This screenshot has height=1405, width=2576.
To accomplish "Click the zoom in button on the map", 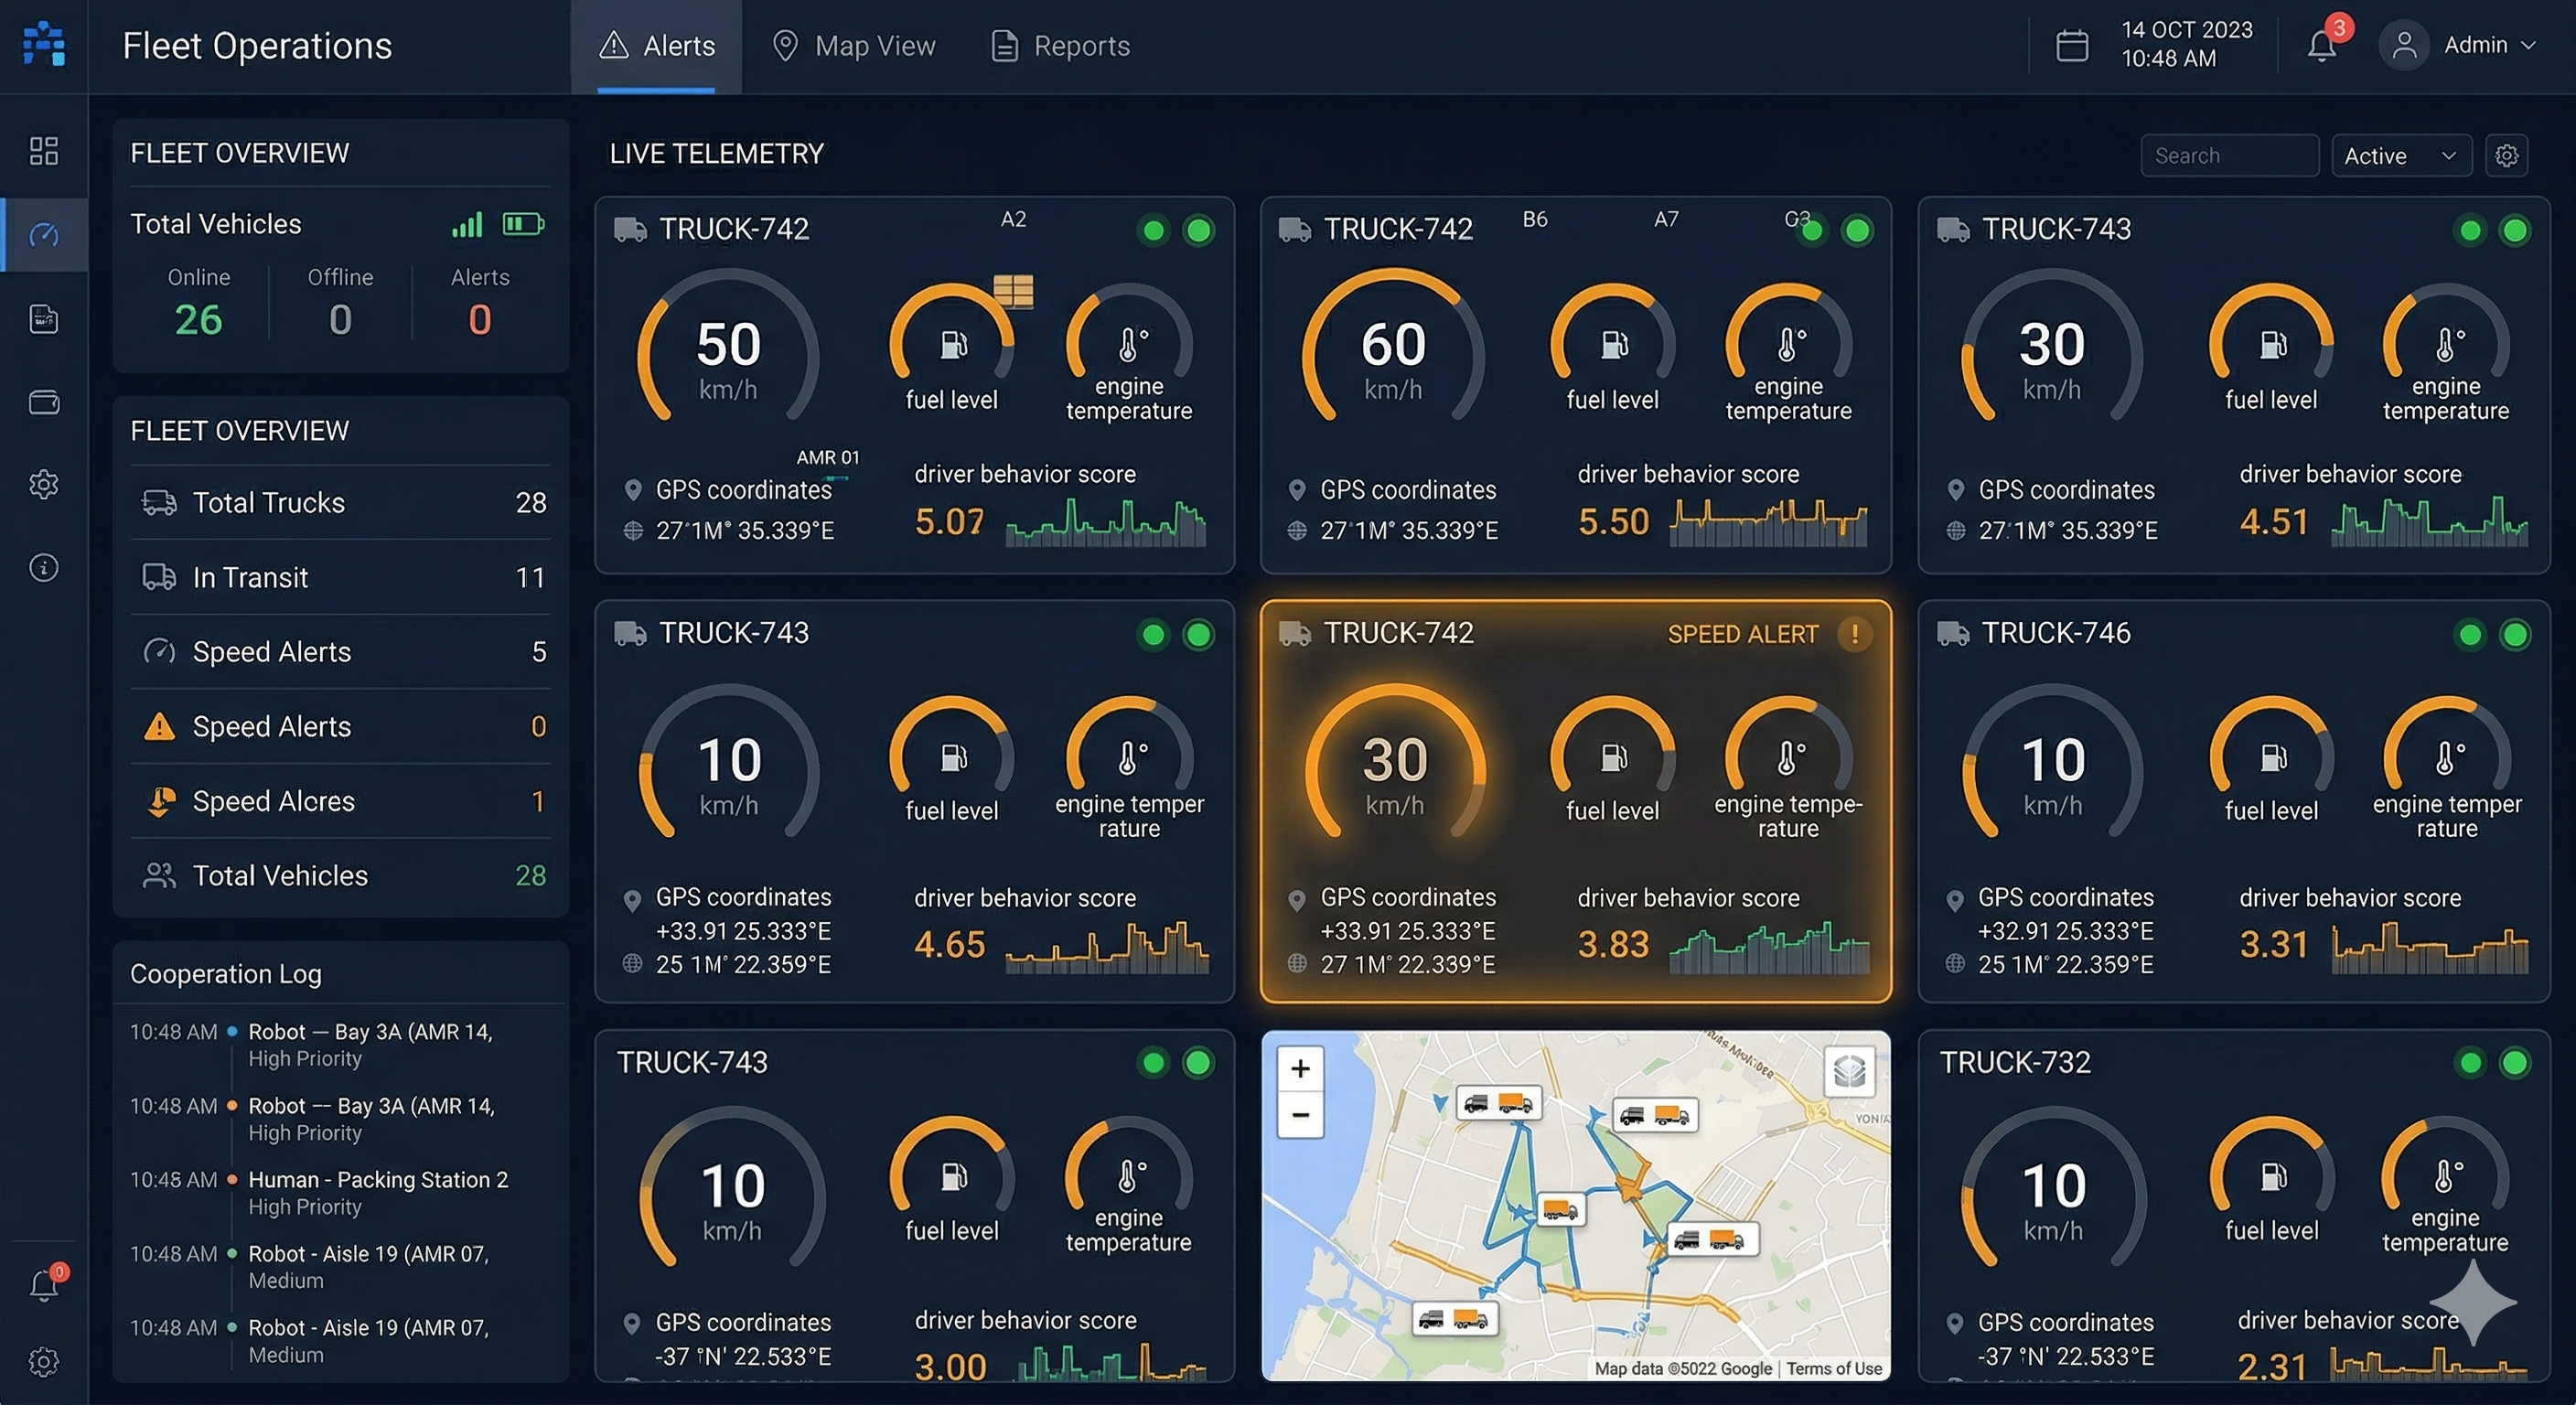I will (x=1300, y=1068).
